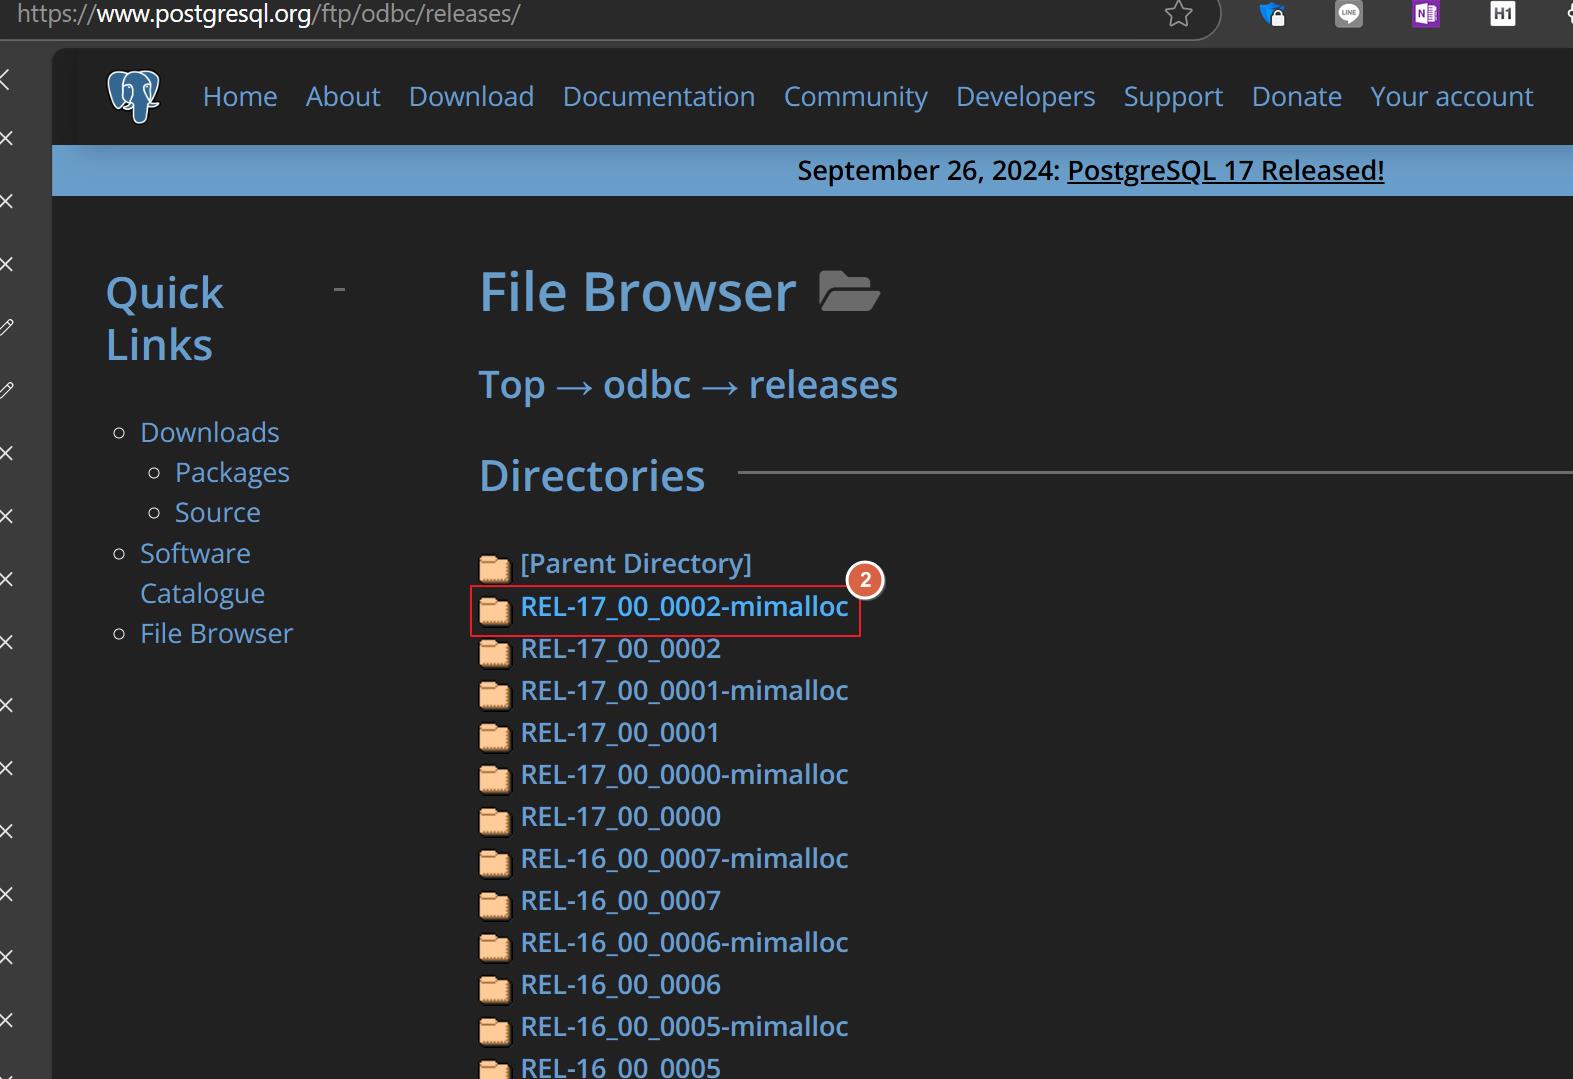Viewport: 1573px width, 1079px height.
Task: Navigate to Top breadcrumb
Action: (512, 385)
